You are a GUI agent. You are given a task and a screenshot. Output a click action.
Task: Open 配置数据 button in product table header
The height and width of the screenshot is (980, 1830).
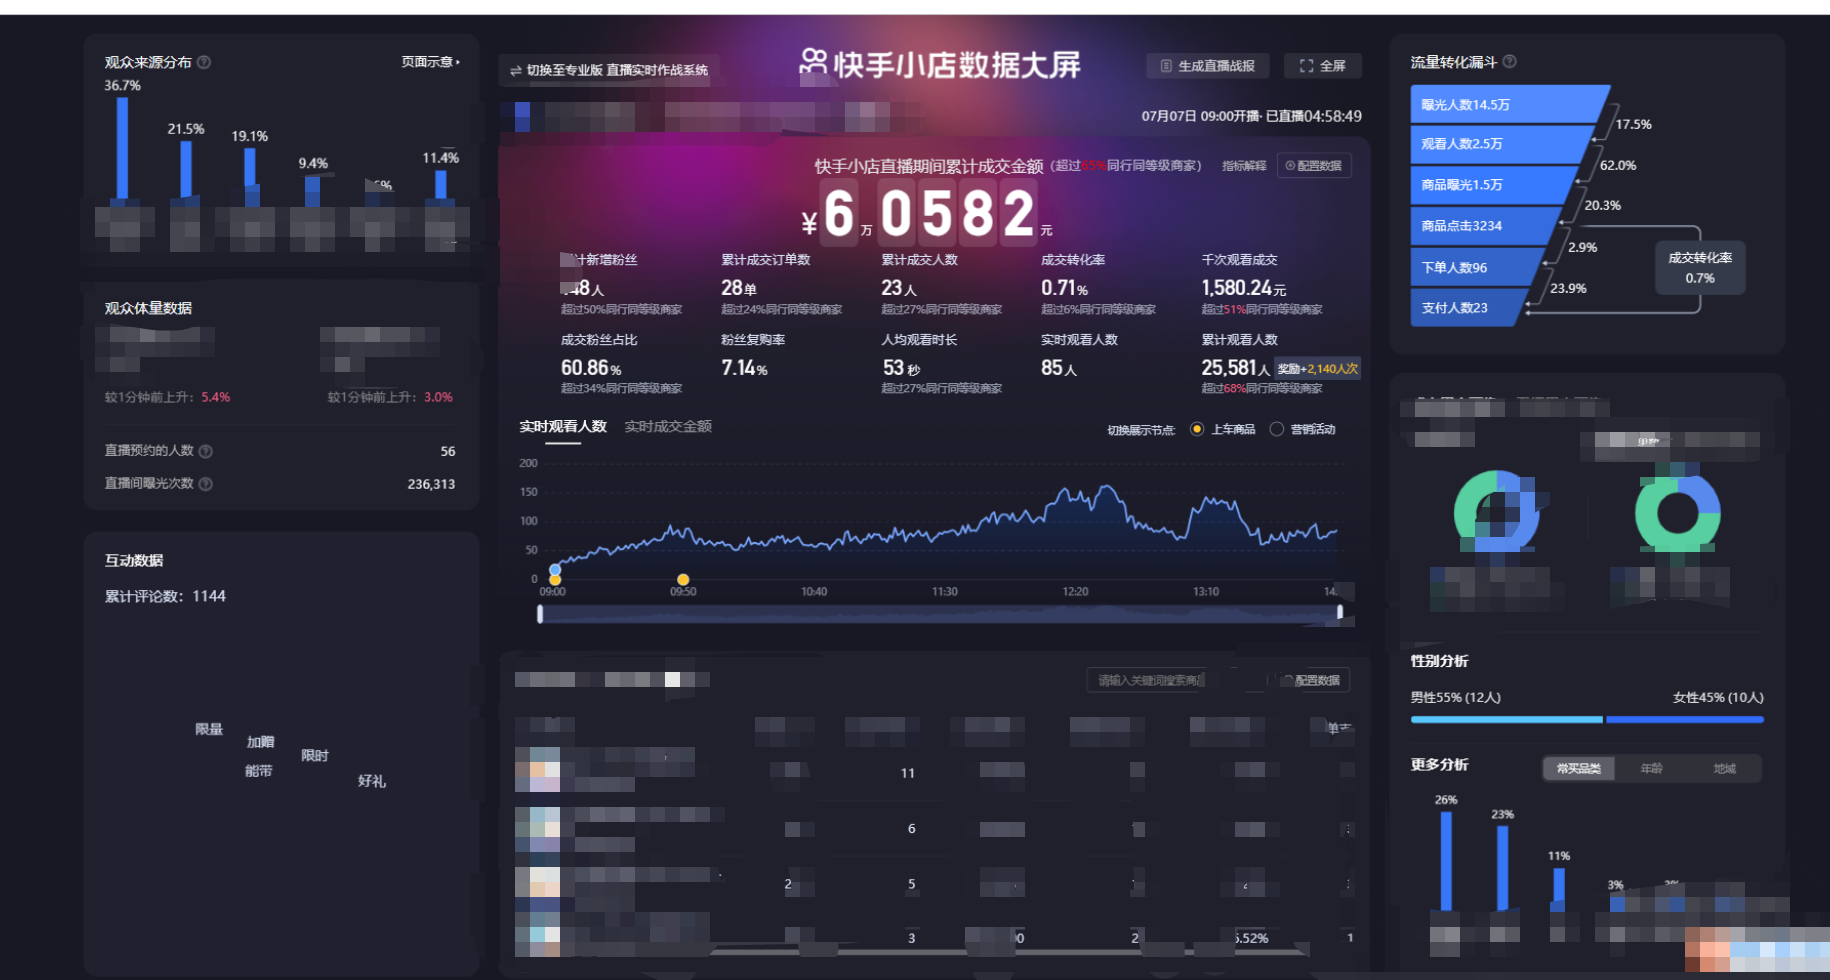[x=1316, y=680]
